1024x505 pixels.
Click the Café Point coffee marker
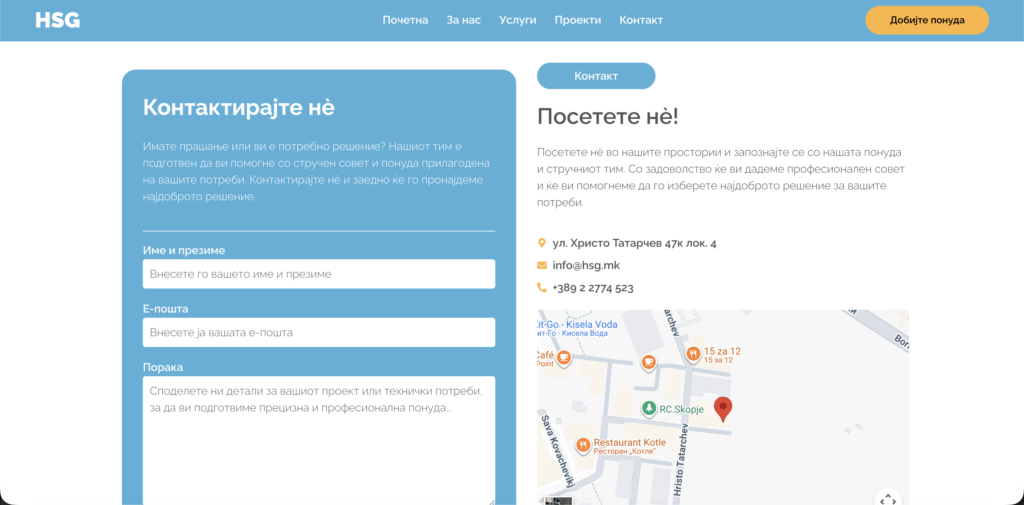564,358
